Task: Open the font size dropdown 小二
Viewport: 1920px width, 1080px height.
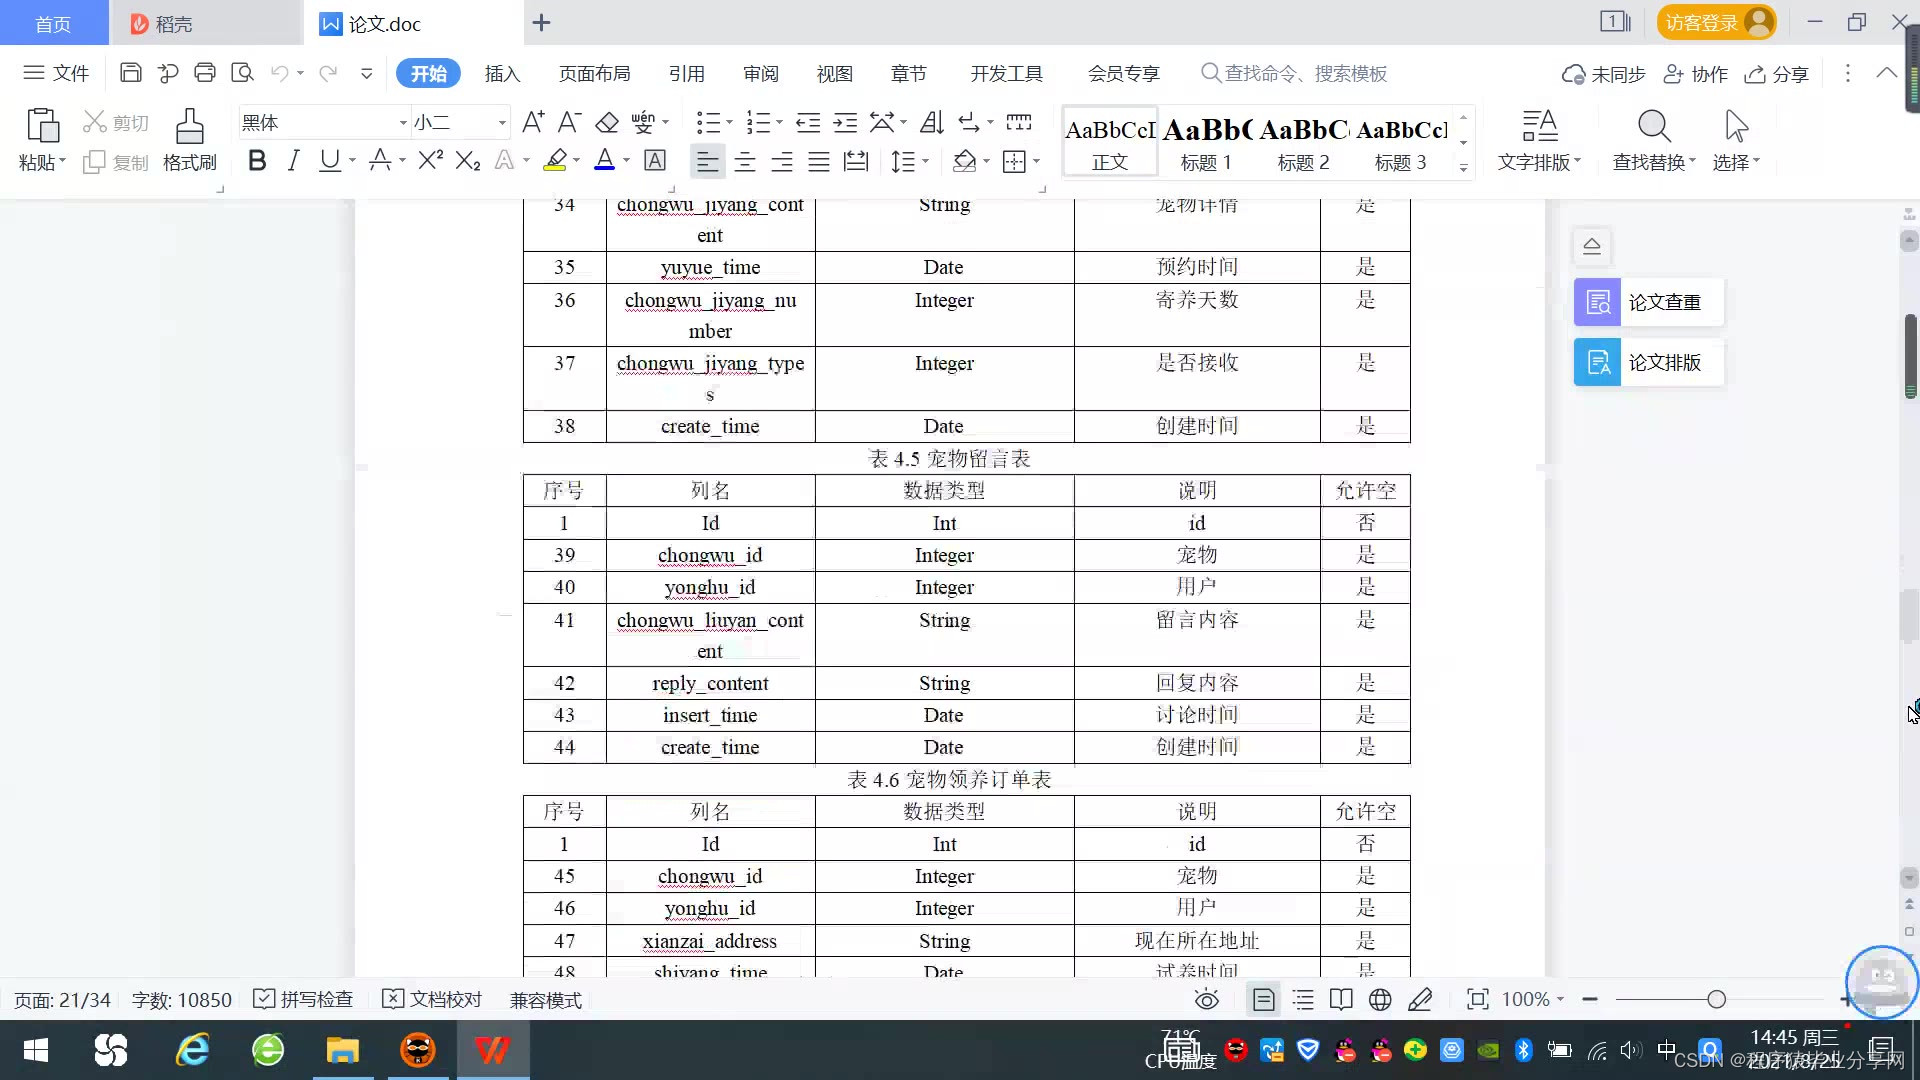Action: click(502, 123)
